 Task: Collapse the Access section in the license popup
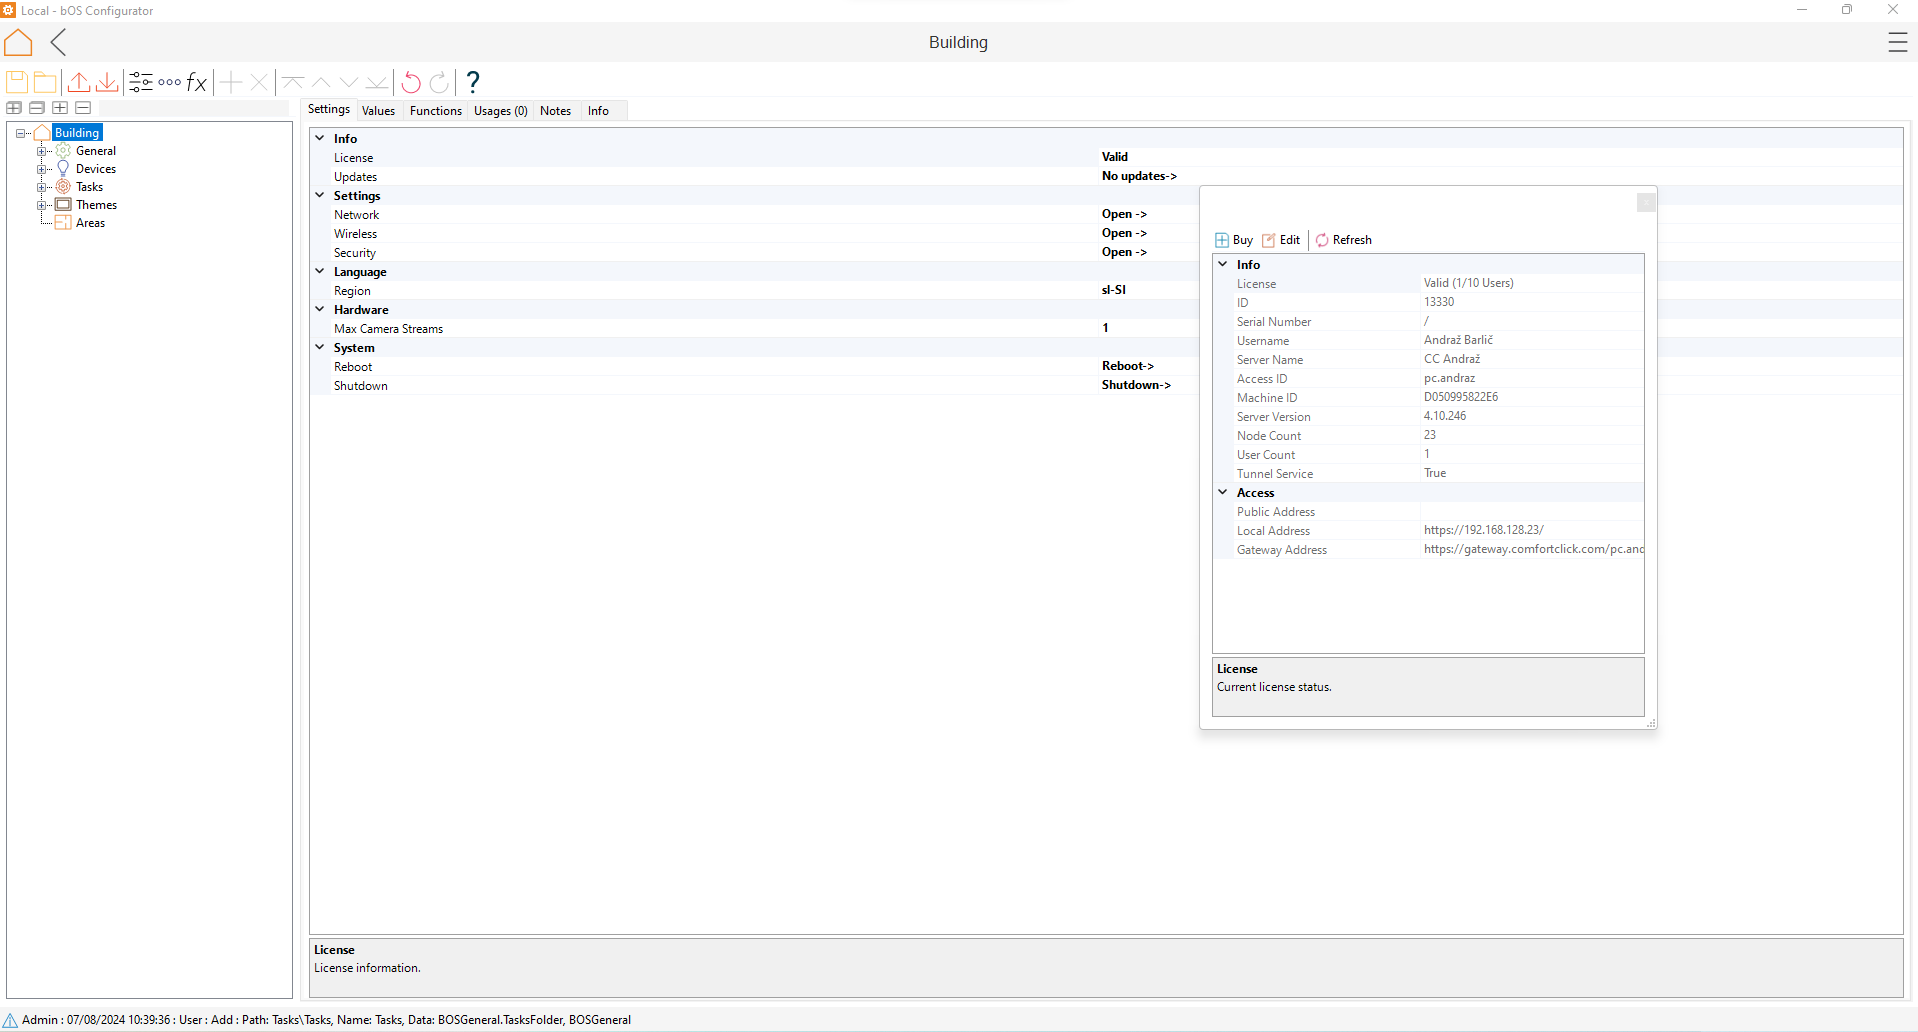(1223, 492)
